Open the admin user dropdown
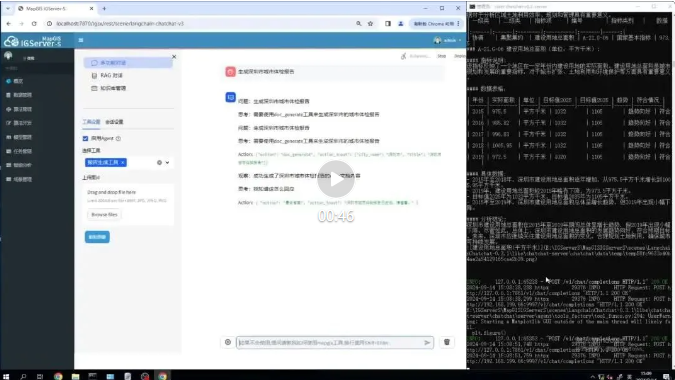The image size is (675, 380). tap(448, 40)
